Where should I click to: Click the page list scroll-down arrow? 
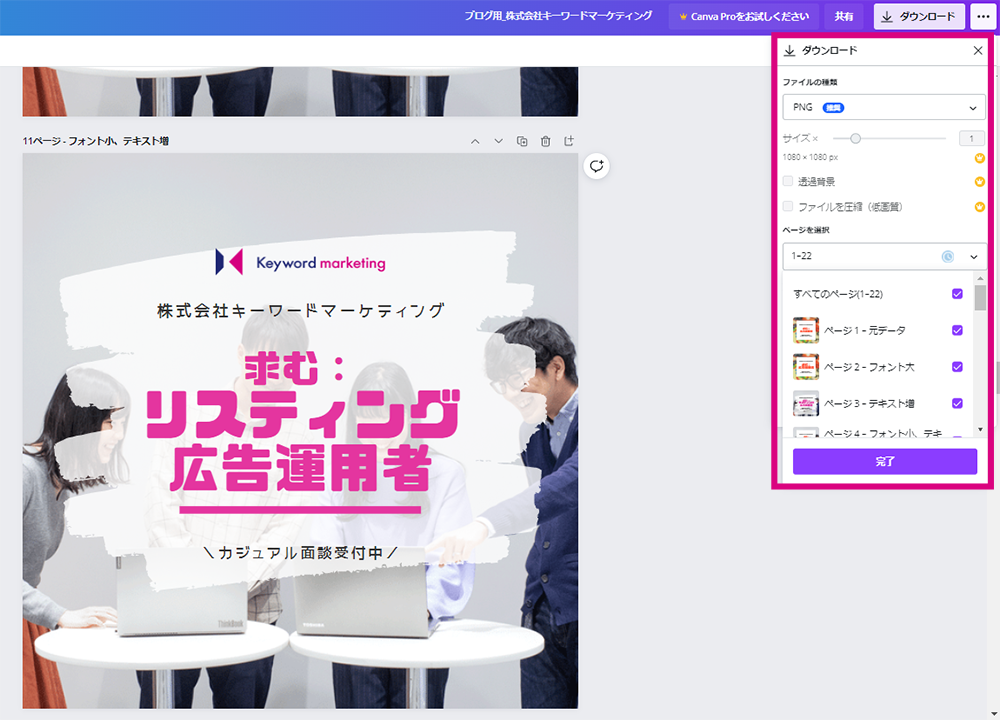click(980, 430)
